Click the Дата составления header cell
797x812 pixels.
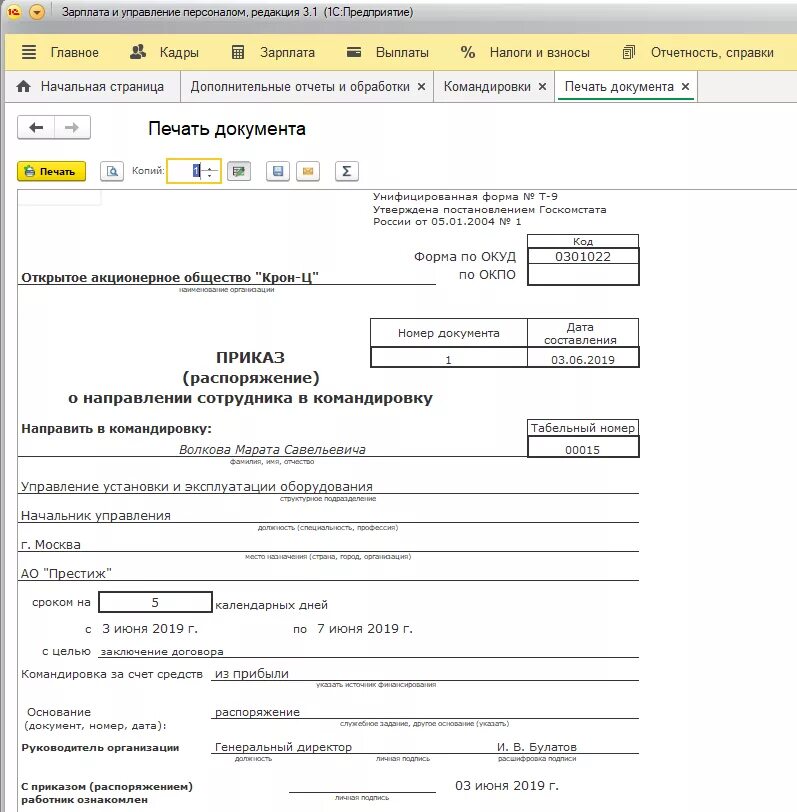click(583, 333)
